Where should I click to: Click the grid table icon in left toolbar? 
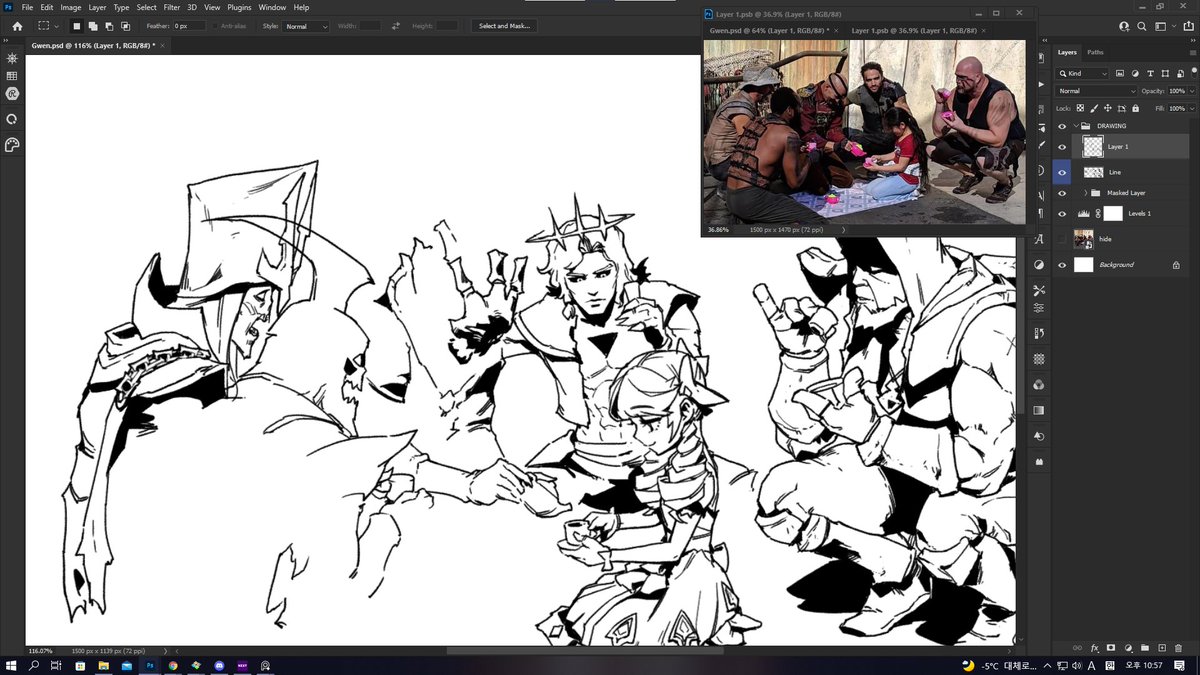coord(12,76)
